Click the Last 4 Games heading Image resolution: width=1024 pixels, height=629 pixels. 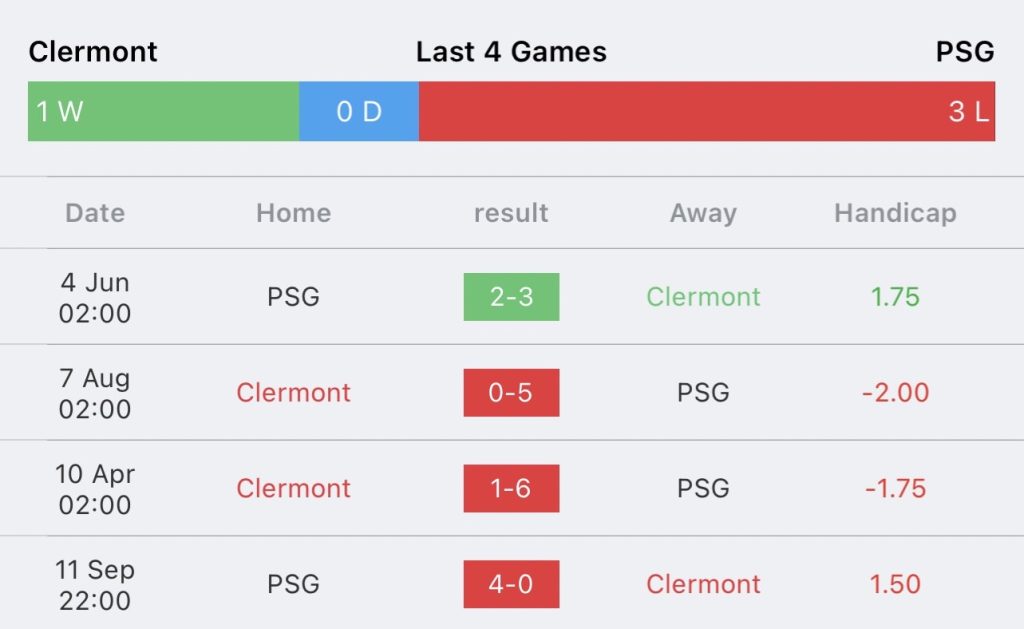pyautogui.click(x=511, y=52)
